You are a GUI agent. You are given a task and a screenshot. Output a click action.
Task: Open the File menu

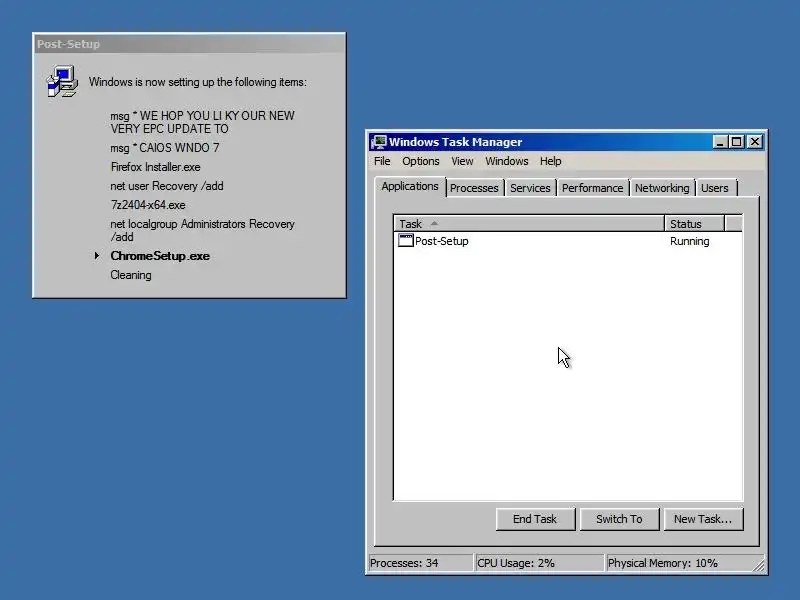382,161
